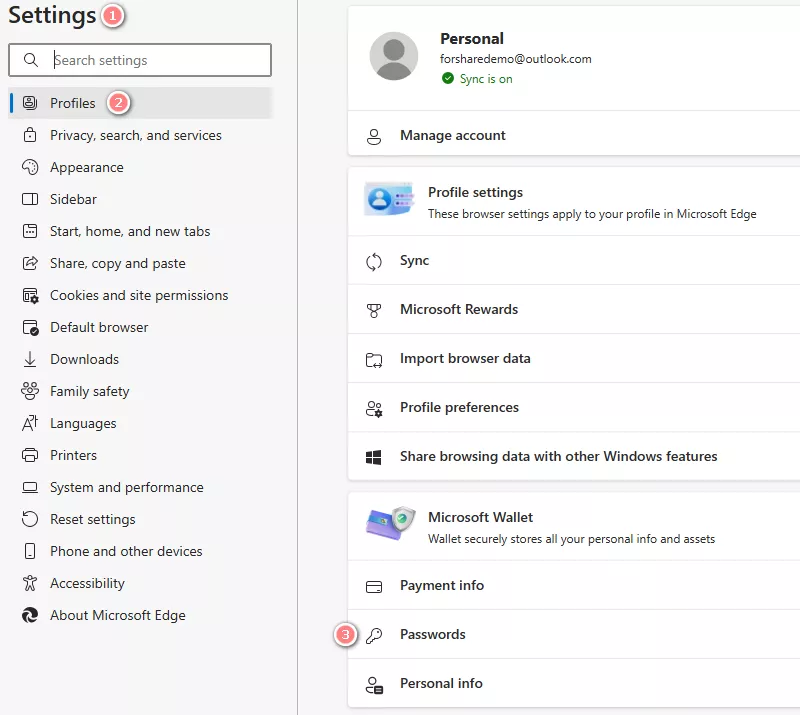800x715 pixels.
Task: Click the Personal profile avatar picture
Action: coord(394,56)
